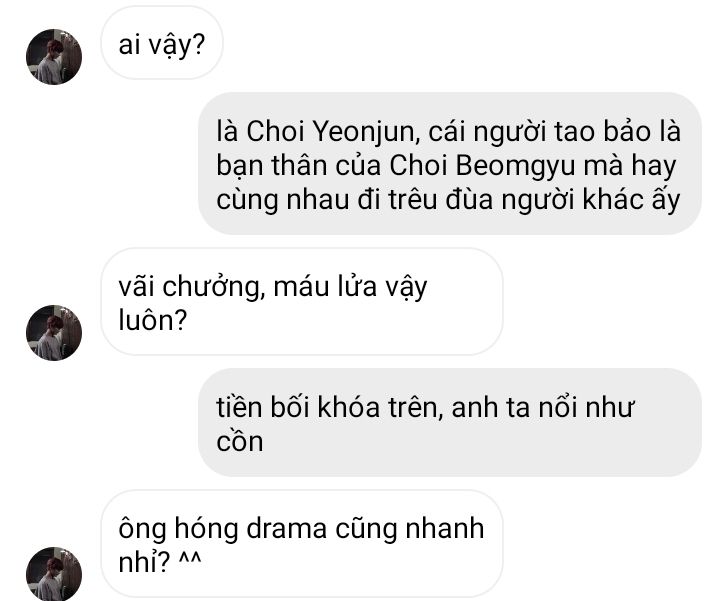Image resolution: width=720 pixels, height=601 pixels.
Task: Click the words 'máu lửa' in the white bubble
Action: (325, 287)
